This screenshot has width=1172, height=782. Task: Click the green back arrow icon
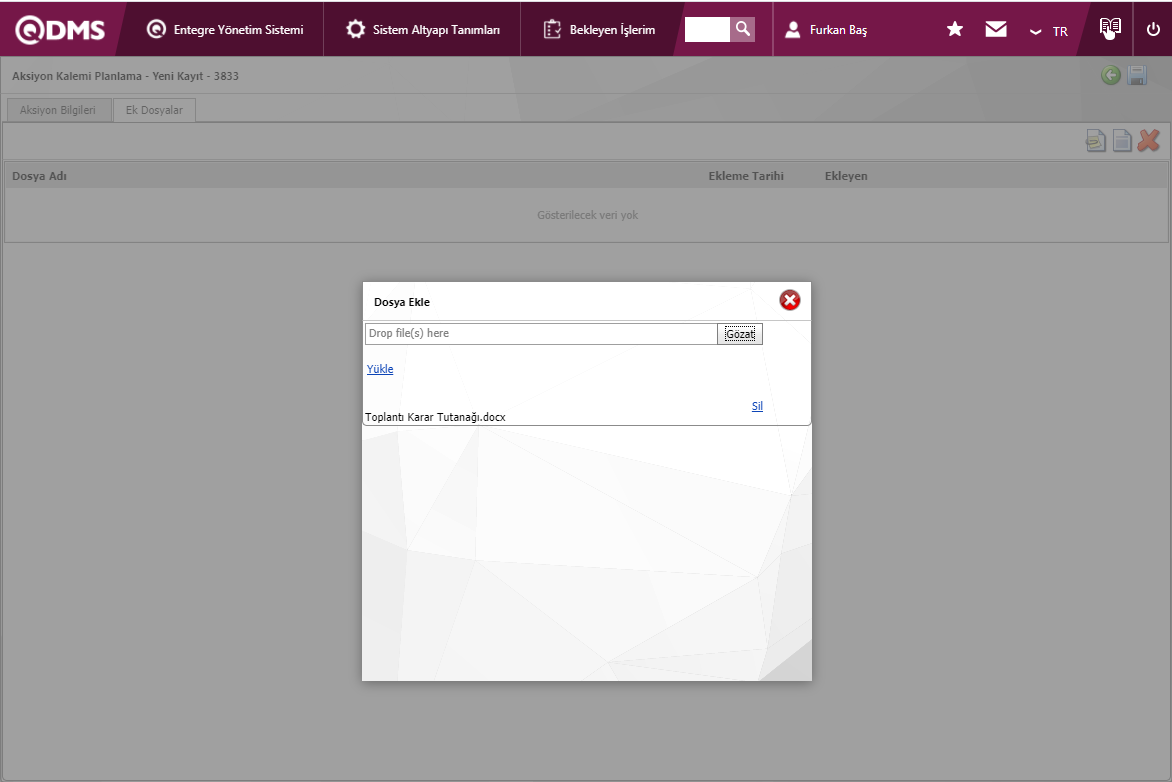pos(1111,76)
